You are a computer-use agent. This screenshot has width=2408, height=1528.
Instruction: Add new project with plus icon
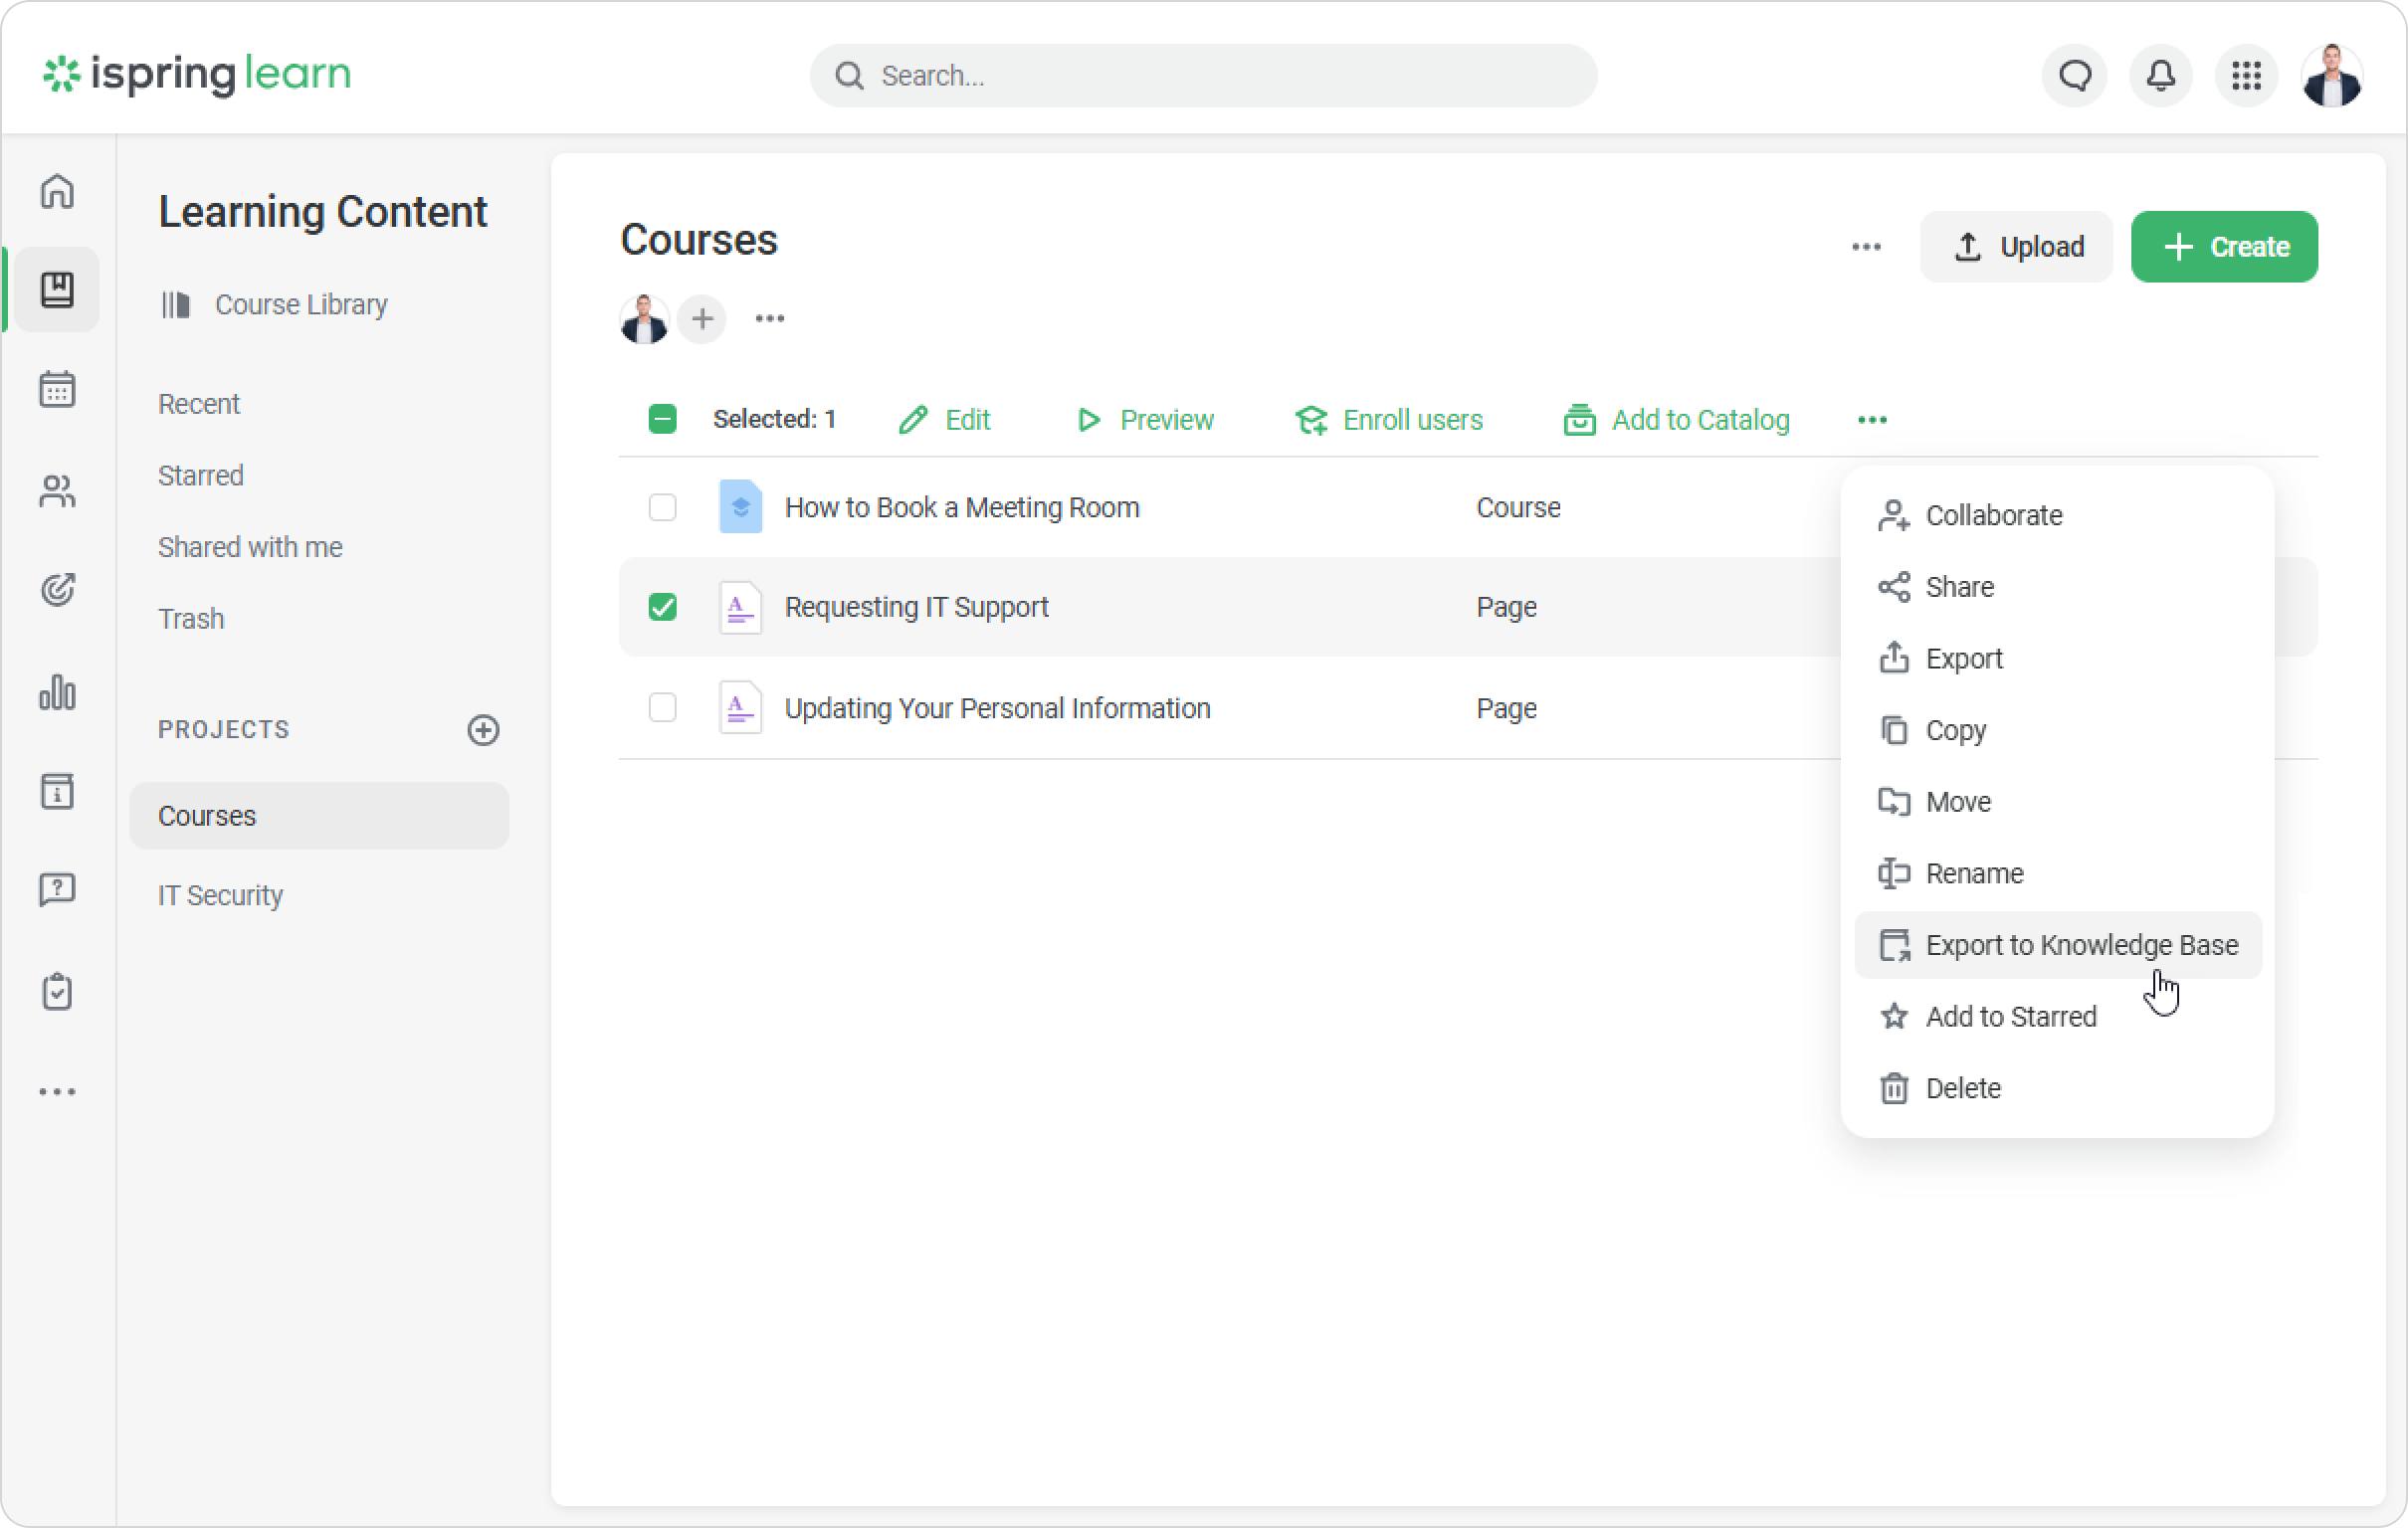483,730
